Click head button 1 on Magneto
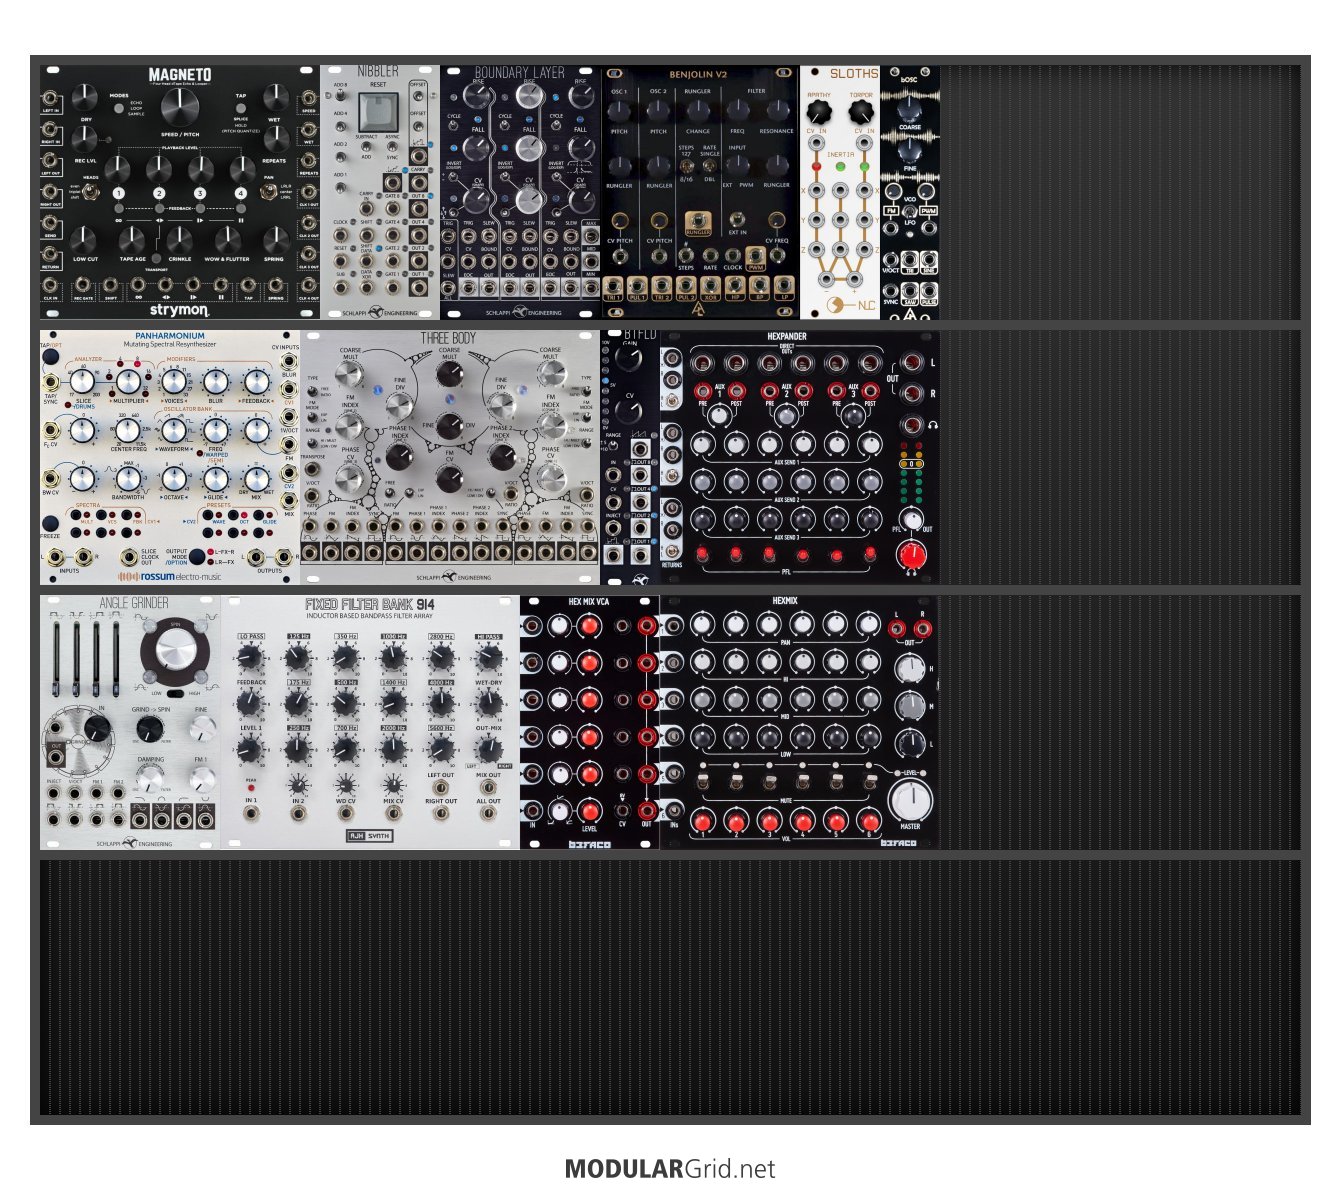The height and width of the screenshot is (1190, 1341). [x=118, y=193]
